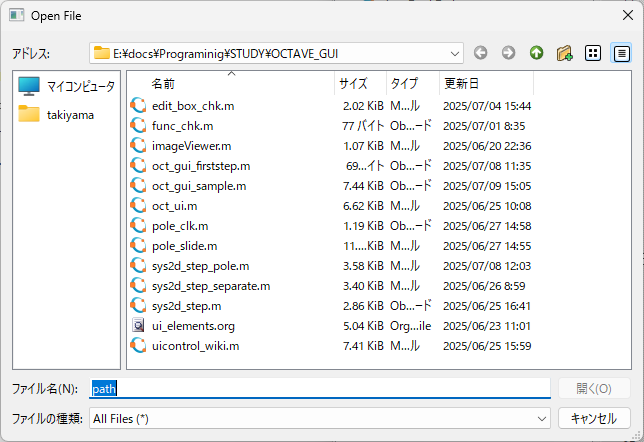This screenshot has width=644, height=442.
Task: Select file name oct_gui_firststep.m
Action: [201, 166]
